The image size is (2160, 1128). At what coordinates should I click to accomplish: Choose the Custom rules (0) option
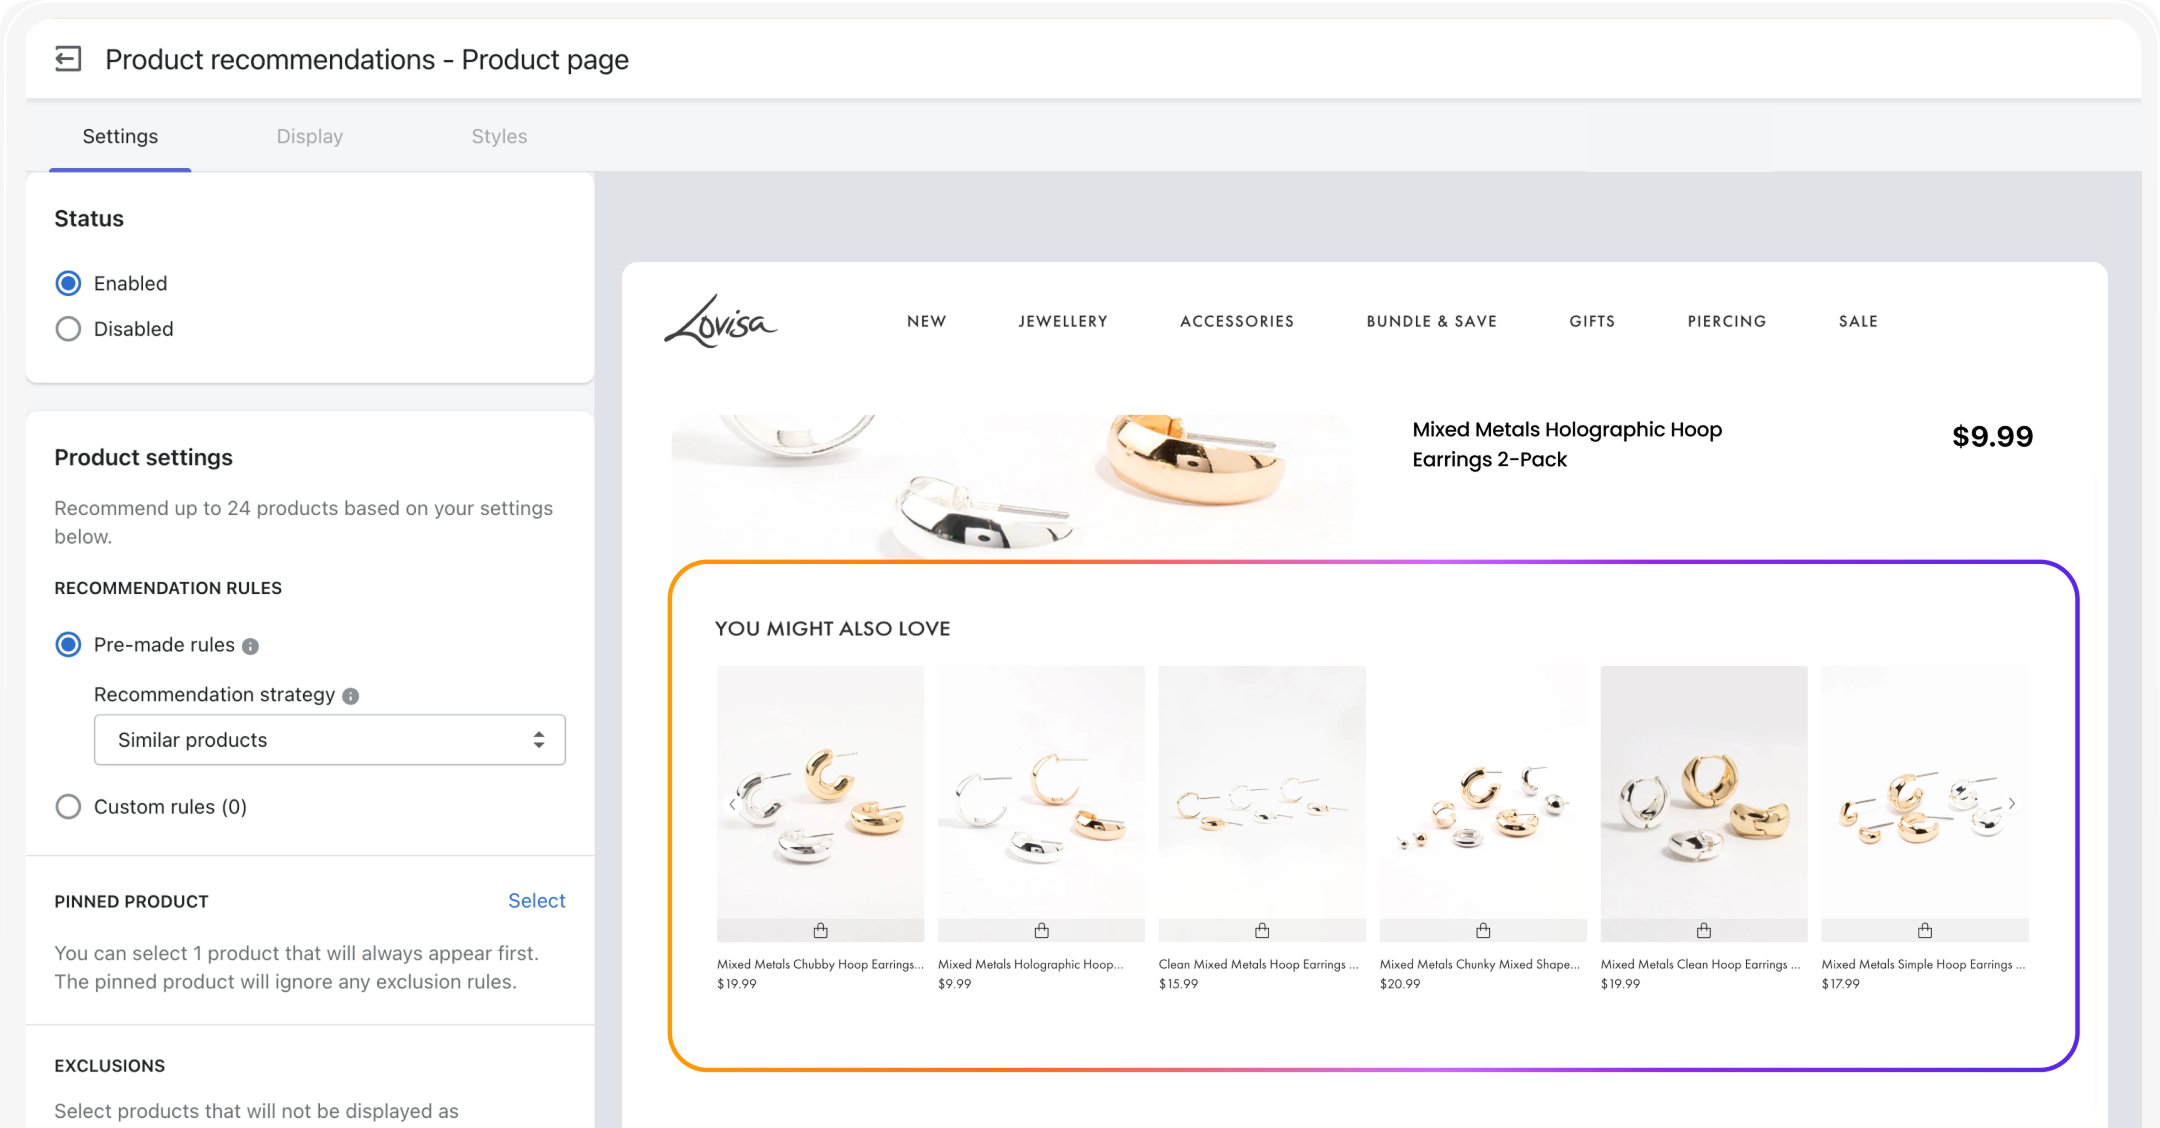click(68, 807)
